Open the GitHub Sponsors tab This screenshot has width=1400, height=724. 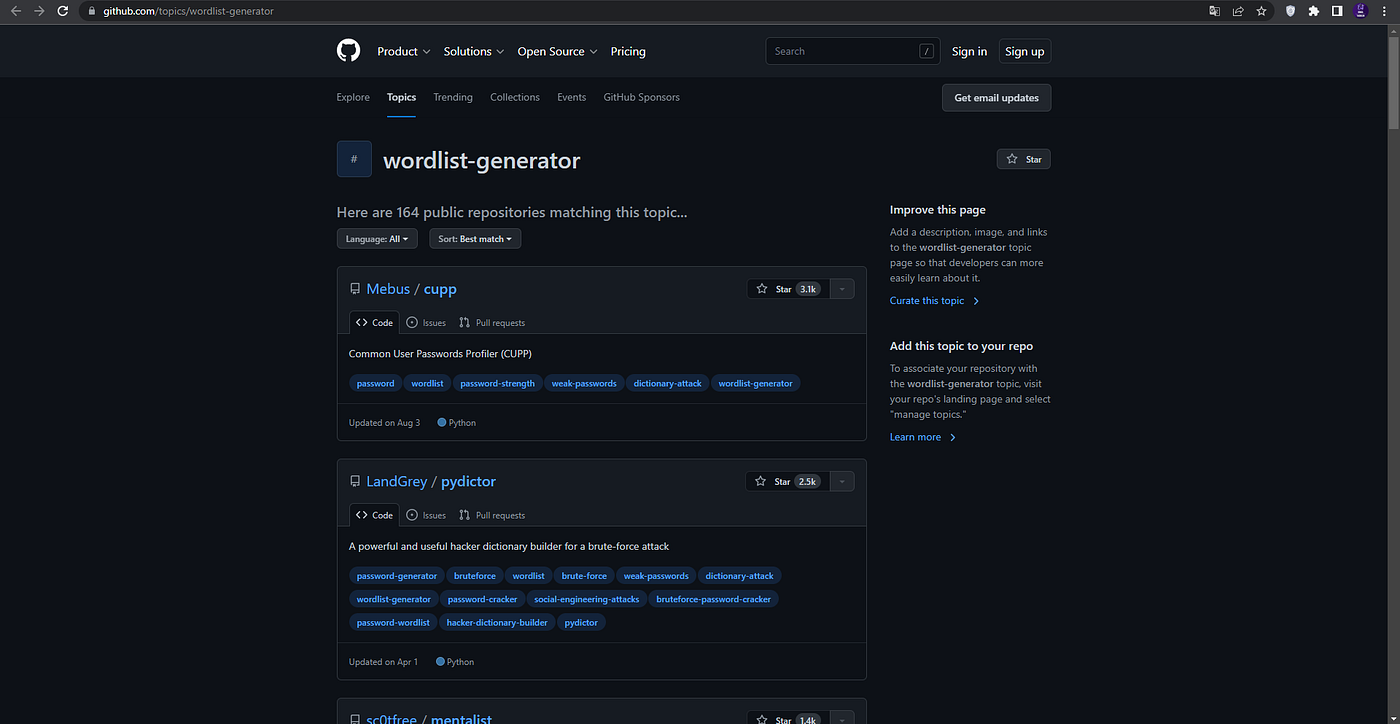(x=642, y=97)
